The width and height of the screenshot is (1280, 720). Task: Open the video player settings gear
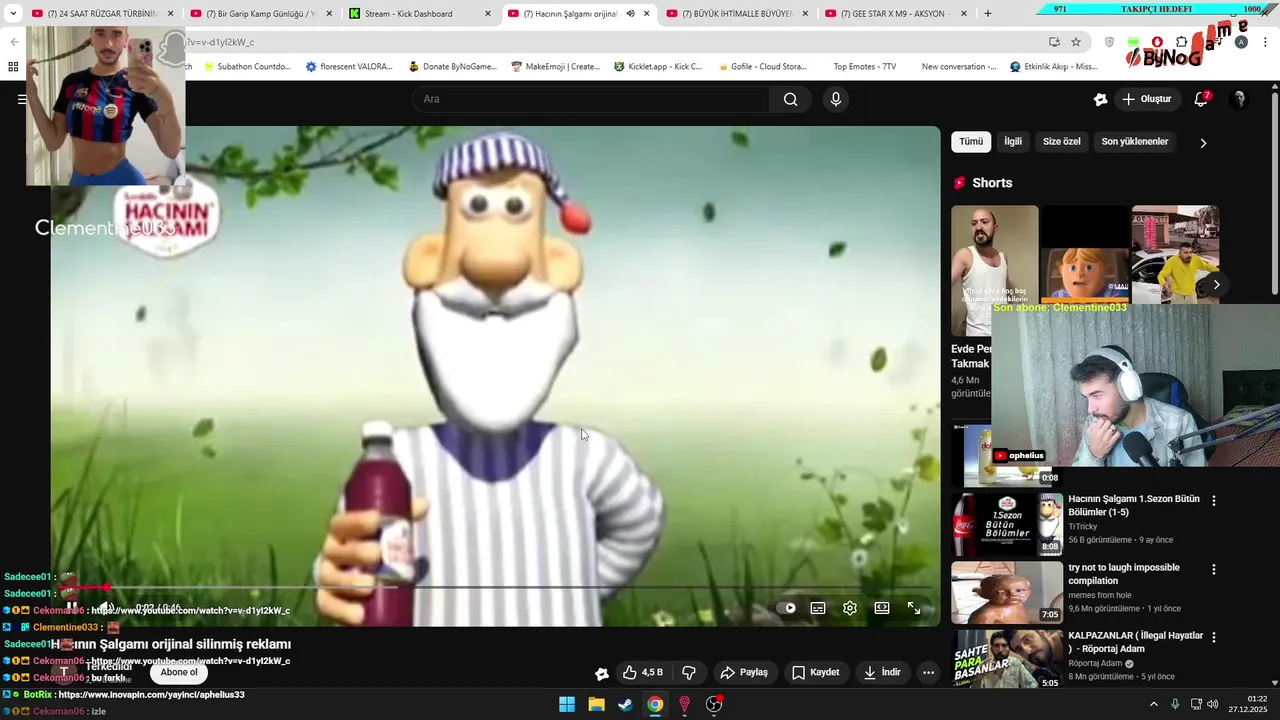pos(850,608)
